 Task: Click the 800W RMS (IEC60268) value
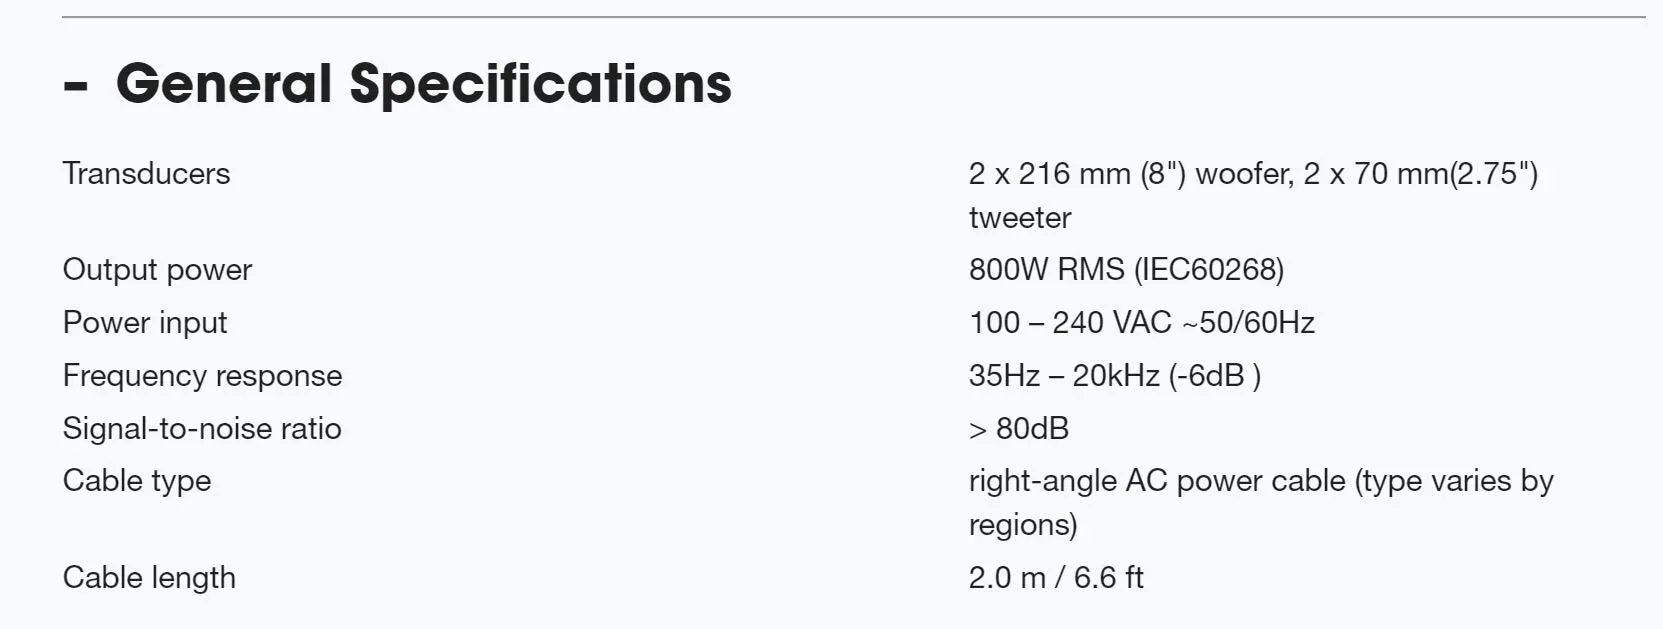click(x=1126, y=269)
